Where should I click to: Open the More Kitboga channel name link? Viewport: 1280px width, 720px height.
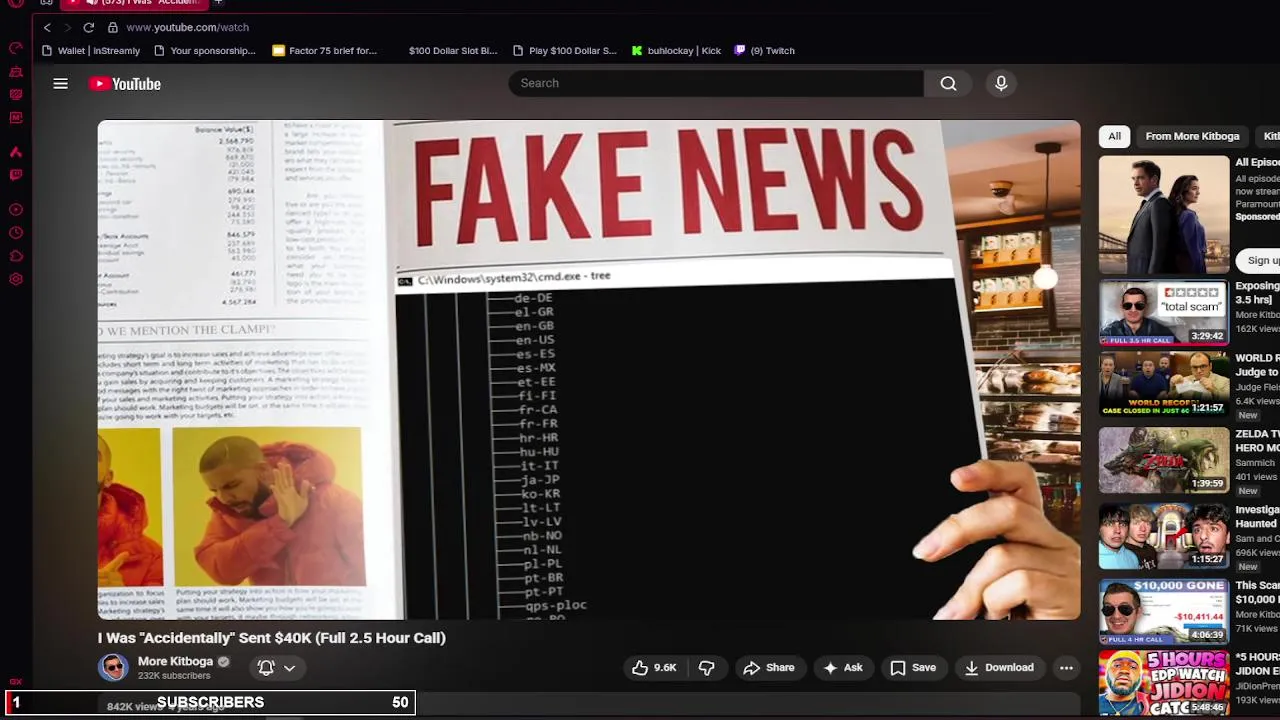[x=175, y=661]
